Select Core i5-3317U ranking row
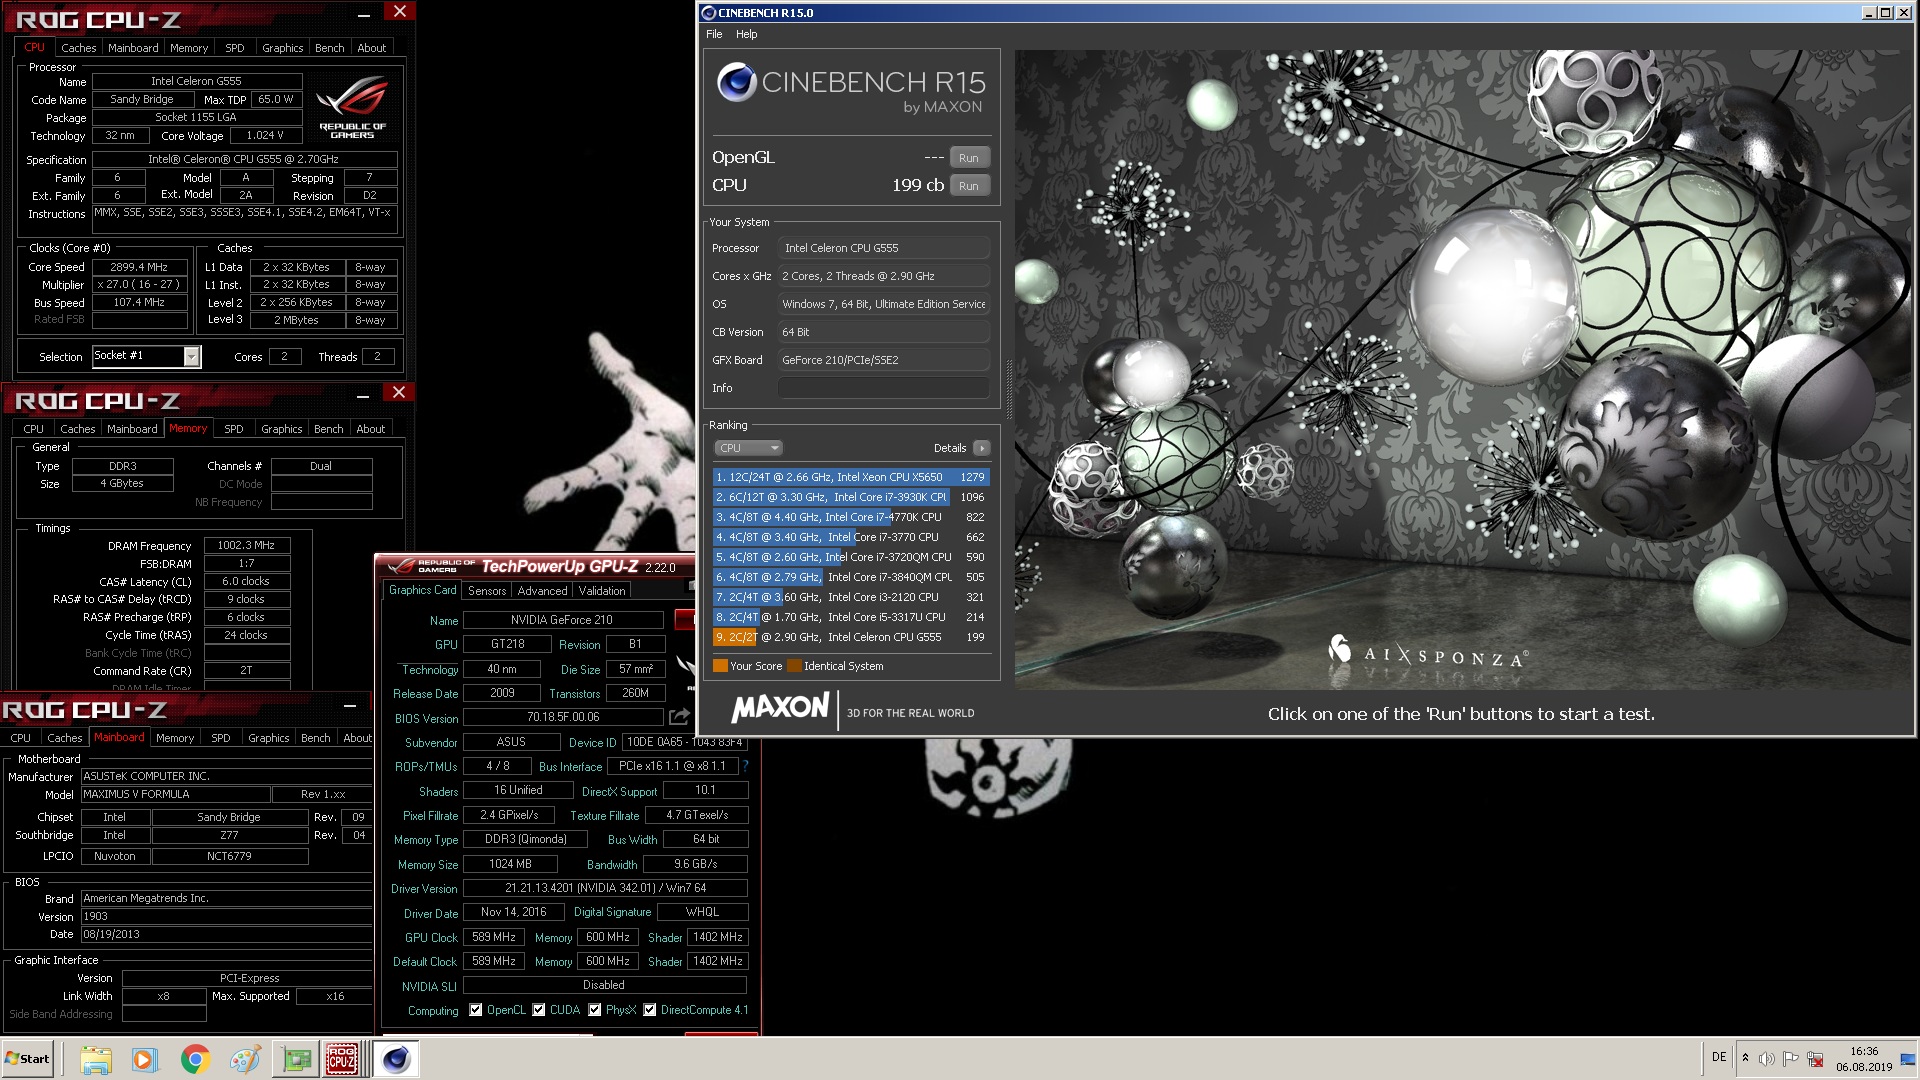 point(851,617)
